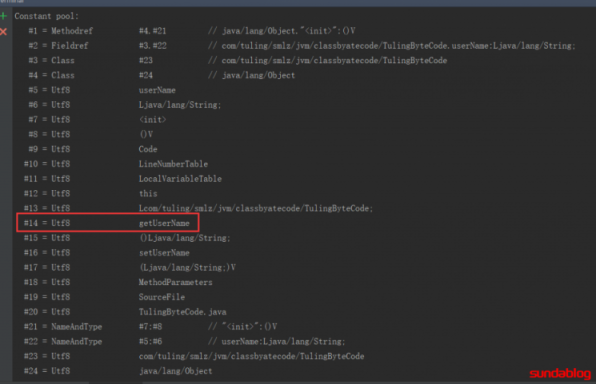The height and width of the screenshot is (384, 596).
Task: Click '()Ljava/lang/String;' on line #15
Action: 185,238
